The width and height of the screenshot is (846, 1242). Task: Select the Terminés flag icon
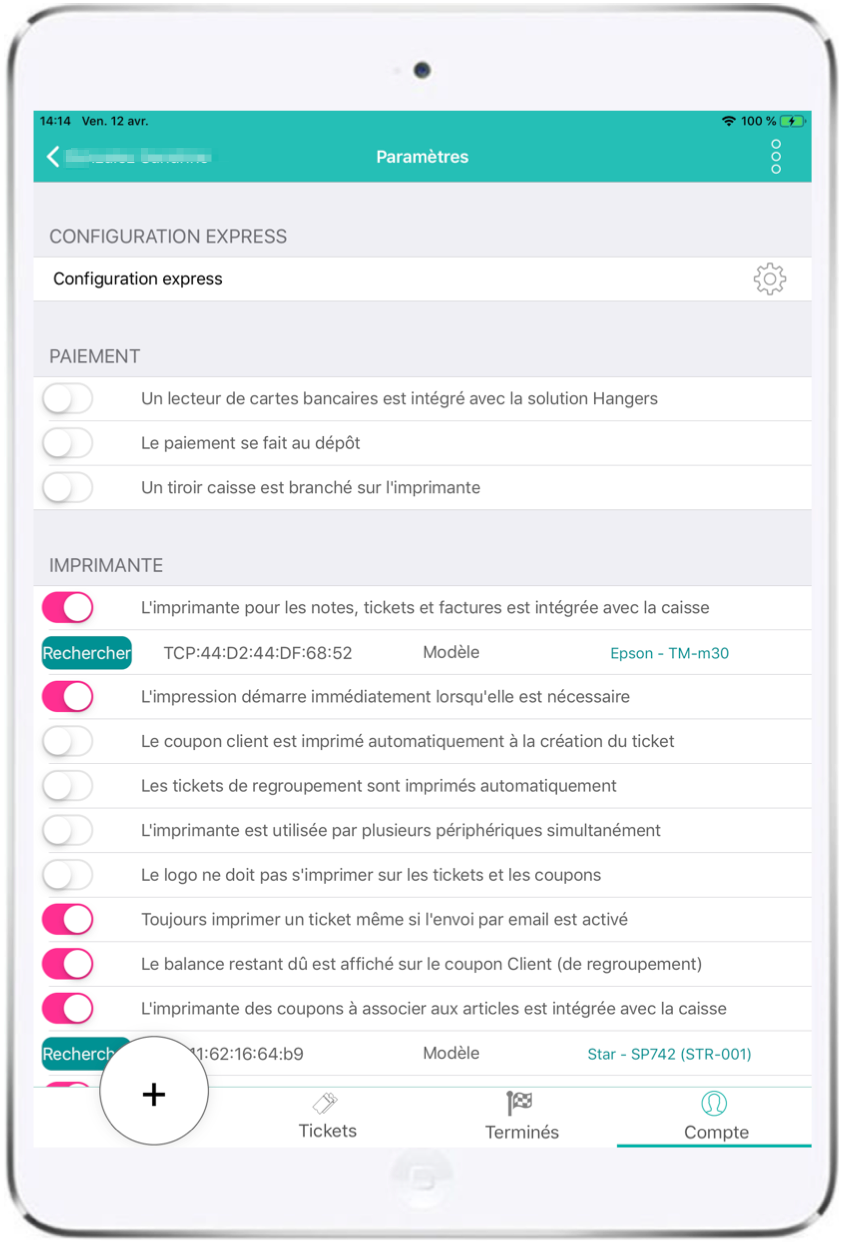point(520,1103)
